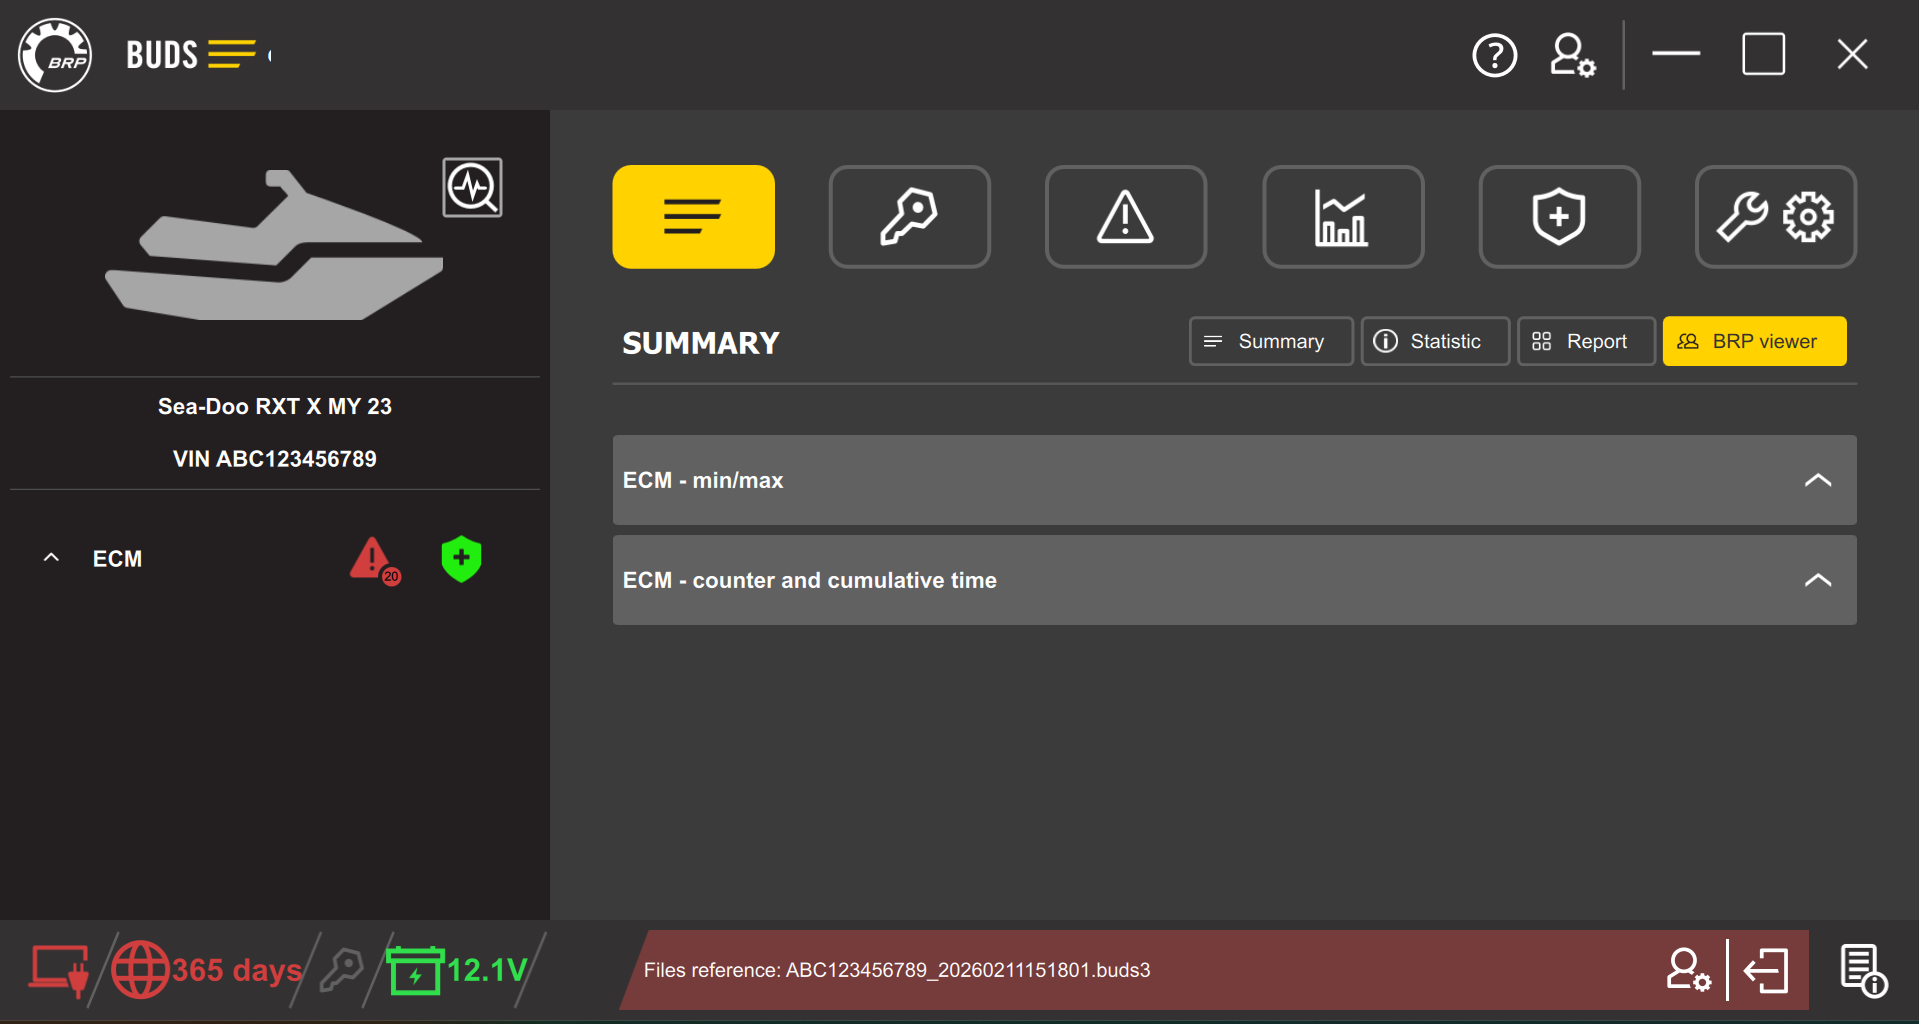Open the faults warning triangle tab
Image resolution: width=1919 pixels, height=1024 pixels.
[1125, 217]
